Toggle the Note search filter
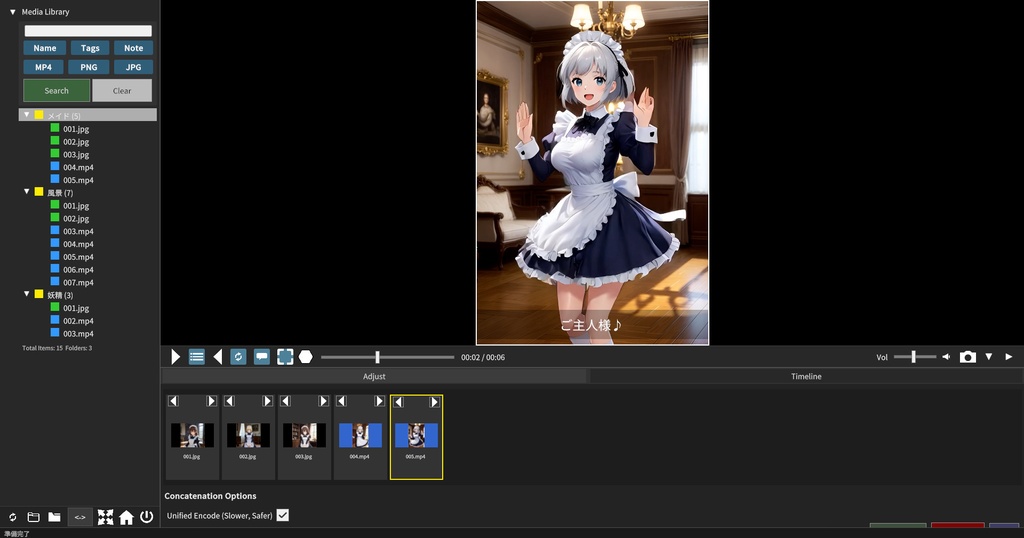The width and height of the screenshot is (1024, 538). tap(133, 48)
